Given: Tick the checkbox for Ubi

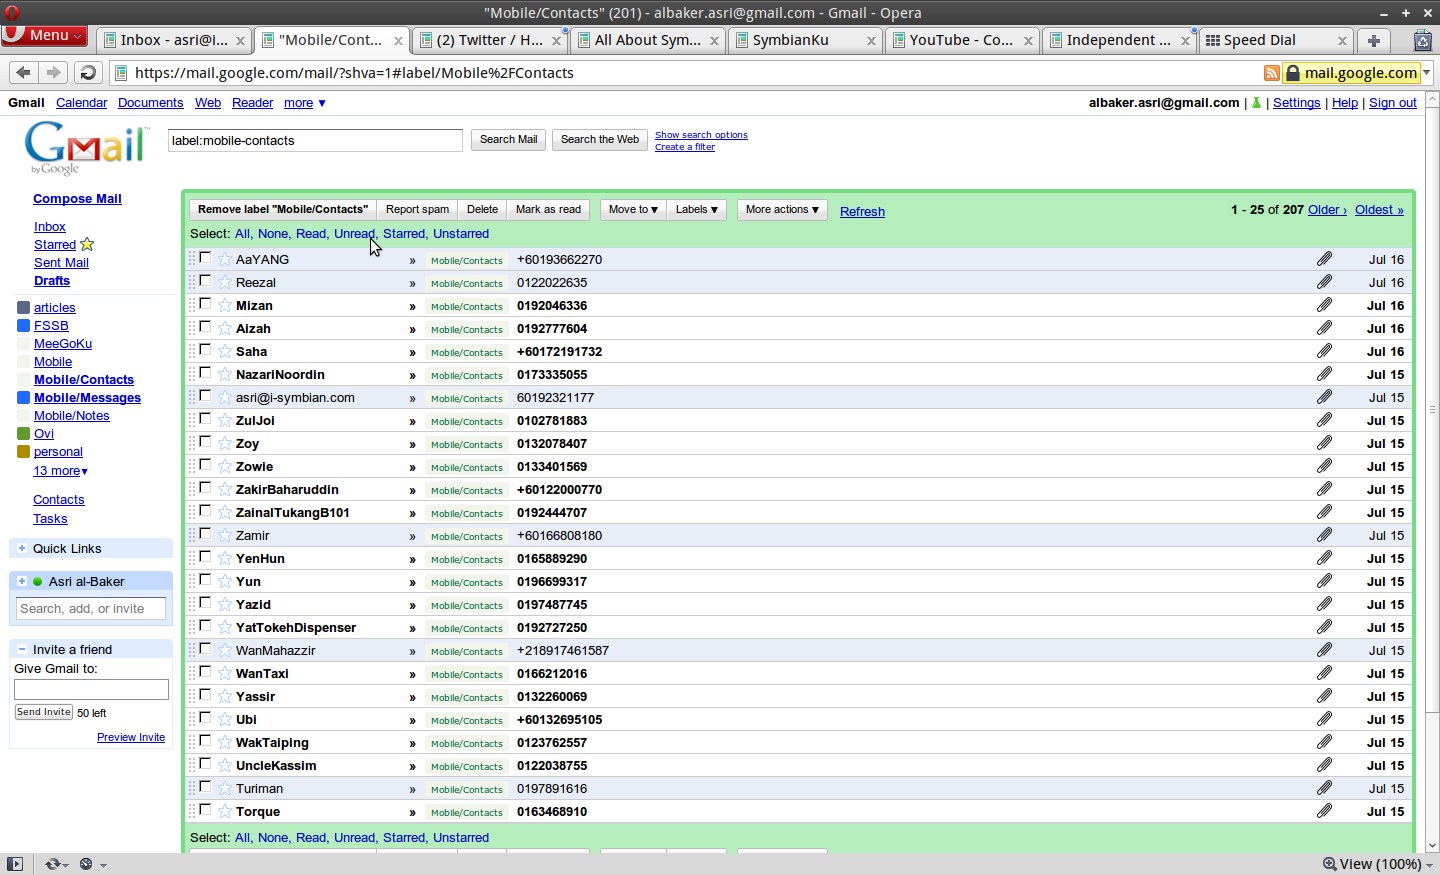Looking at the screenshot, I should 205,718.
